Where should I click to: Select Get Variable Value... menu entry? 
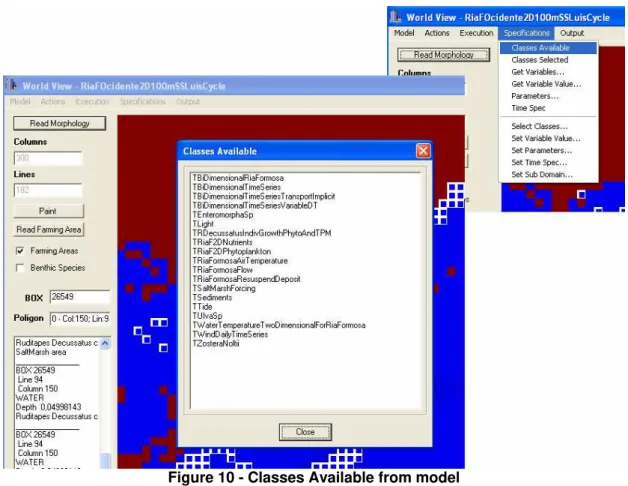548,84
